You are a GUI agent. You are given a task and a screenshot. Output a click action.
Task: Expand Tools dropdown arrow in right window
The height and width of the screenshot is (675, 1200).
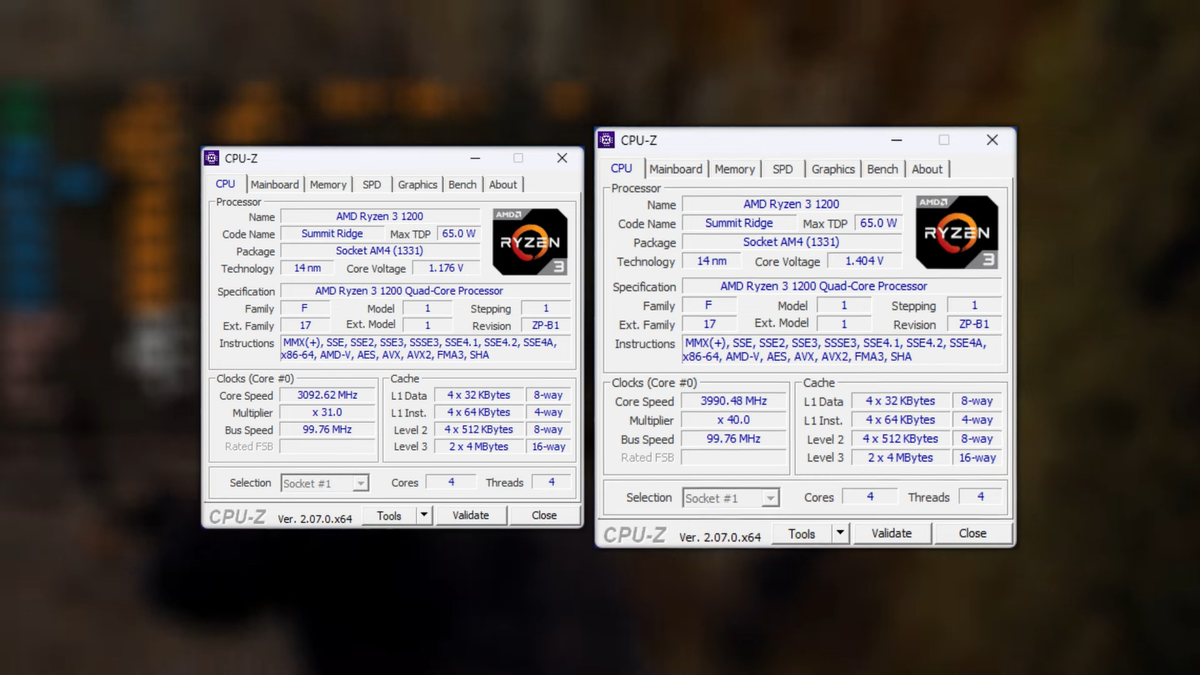[840, 534]
